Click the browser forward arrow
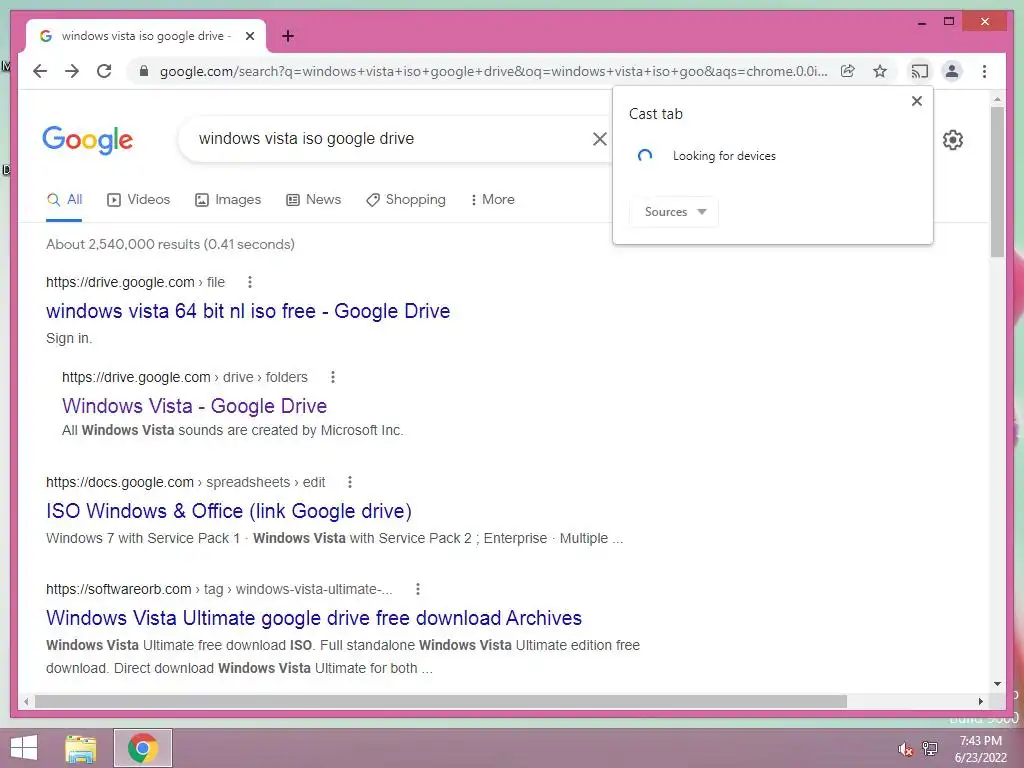Viewport: 1024px width, 768px height. (x=72, y=71)
